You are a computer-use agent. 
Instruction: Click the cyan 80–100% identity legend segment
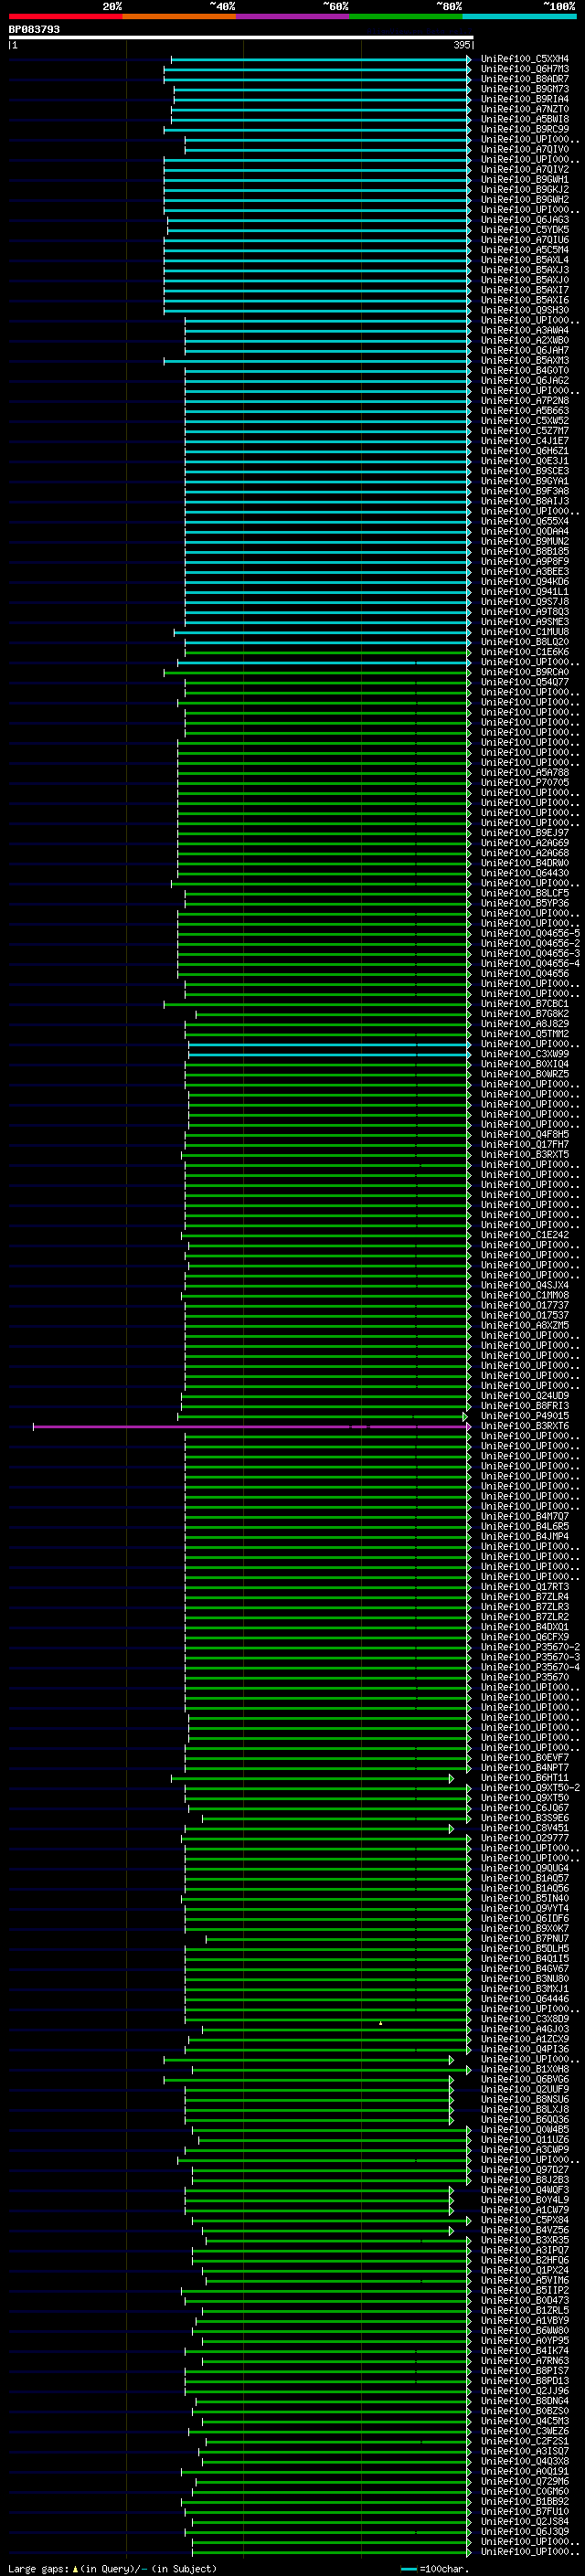[520, 16]
